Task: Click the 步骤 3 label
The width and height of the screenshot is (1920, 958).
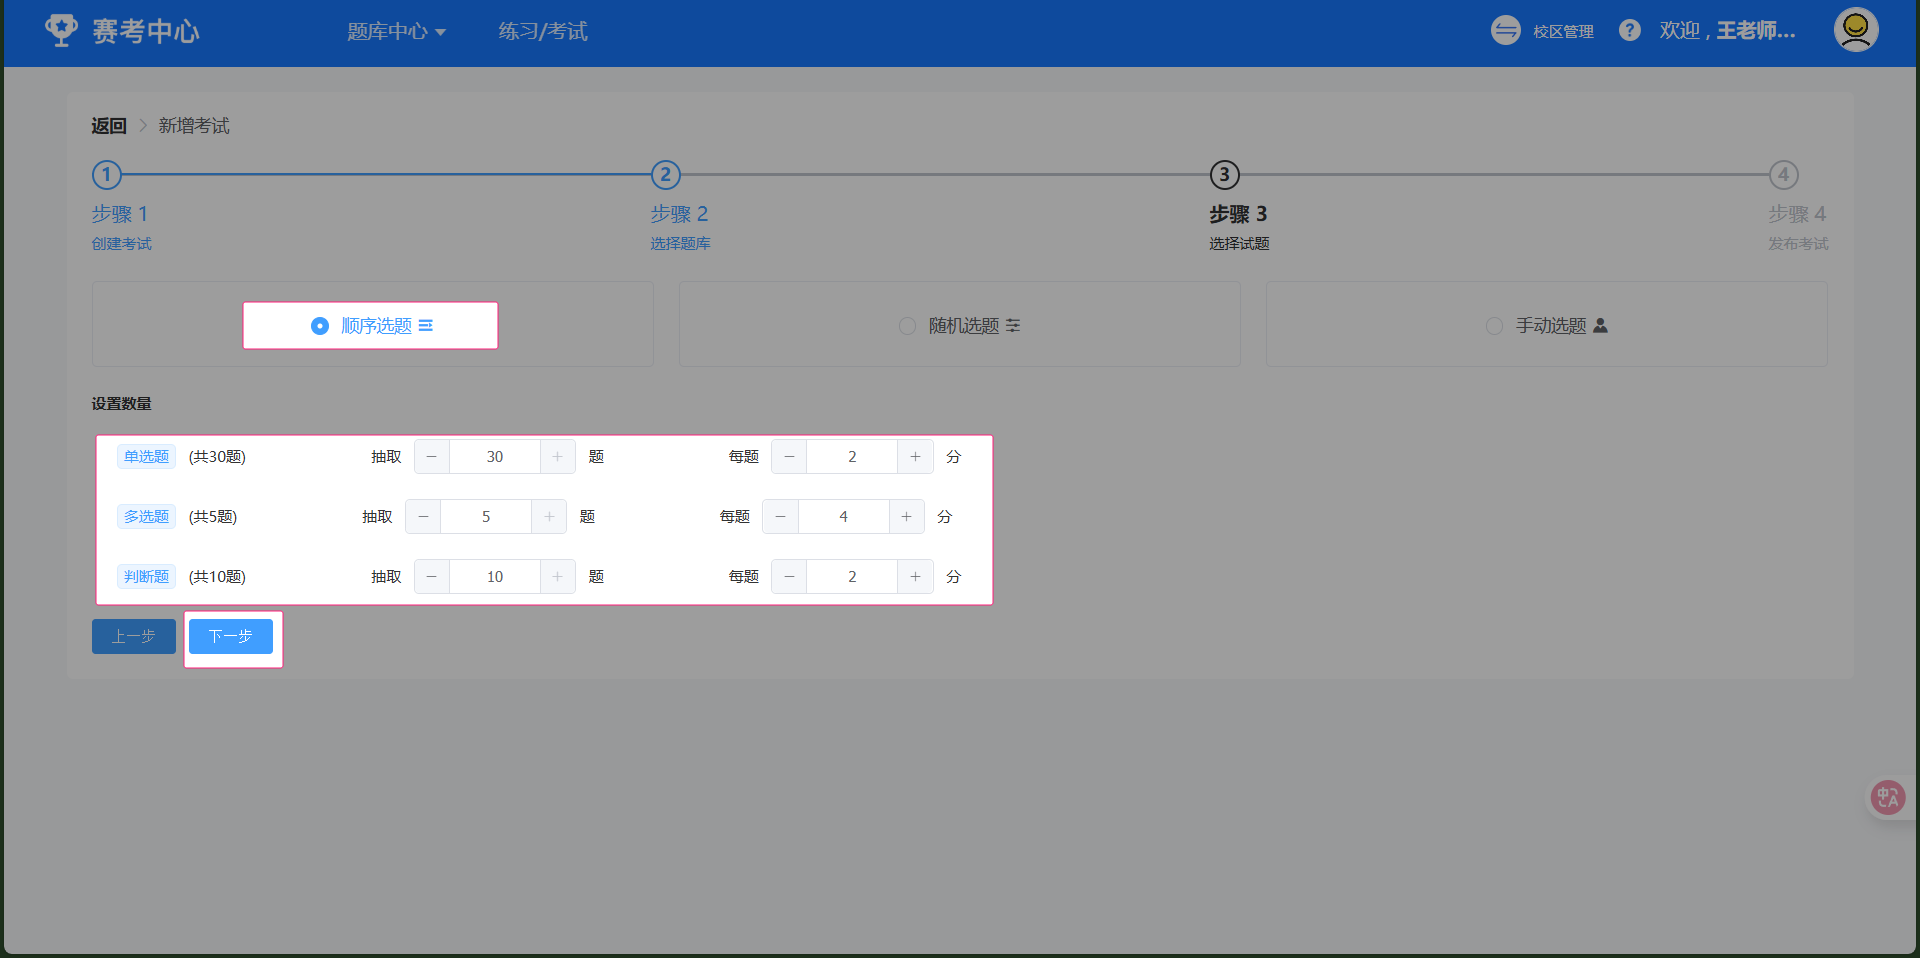Action: [1238, 214]
